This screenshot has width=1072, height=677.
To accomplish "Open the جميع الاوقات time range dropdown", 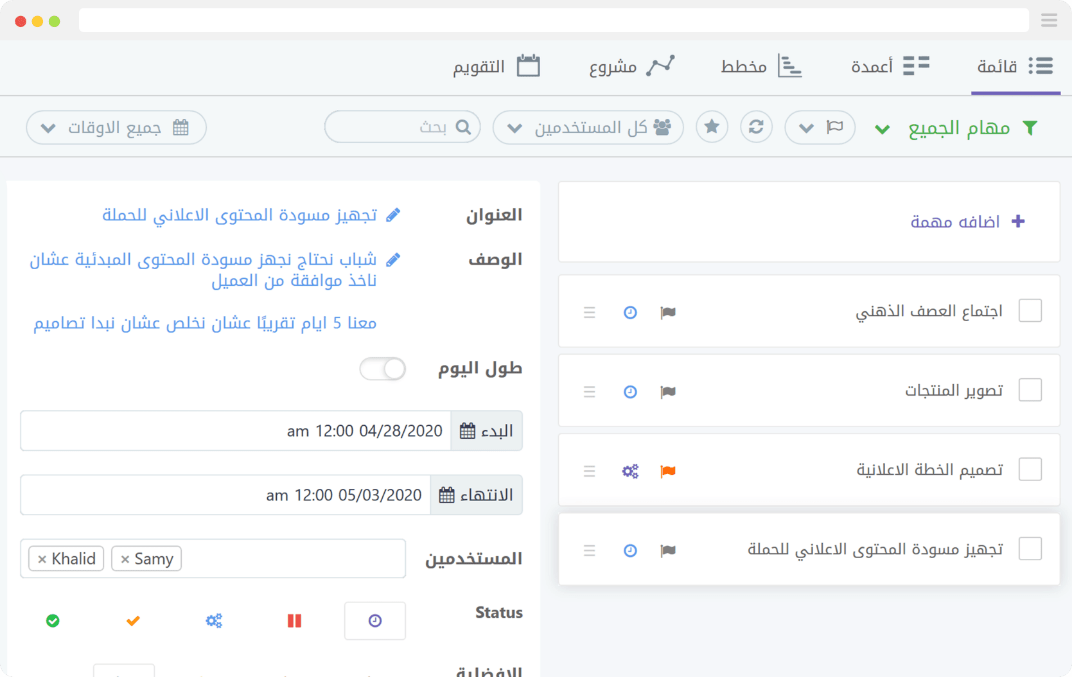I will [x=116, y=128].
